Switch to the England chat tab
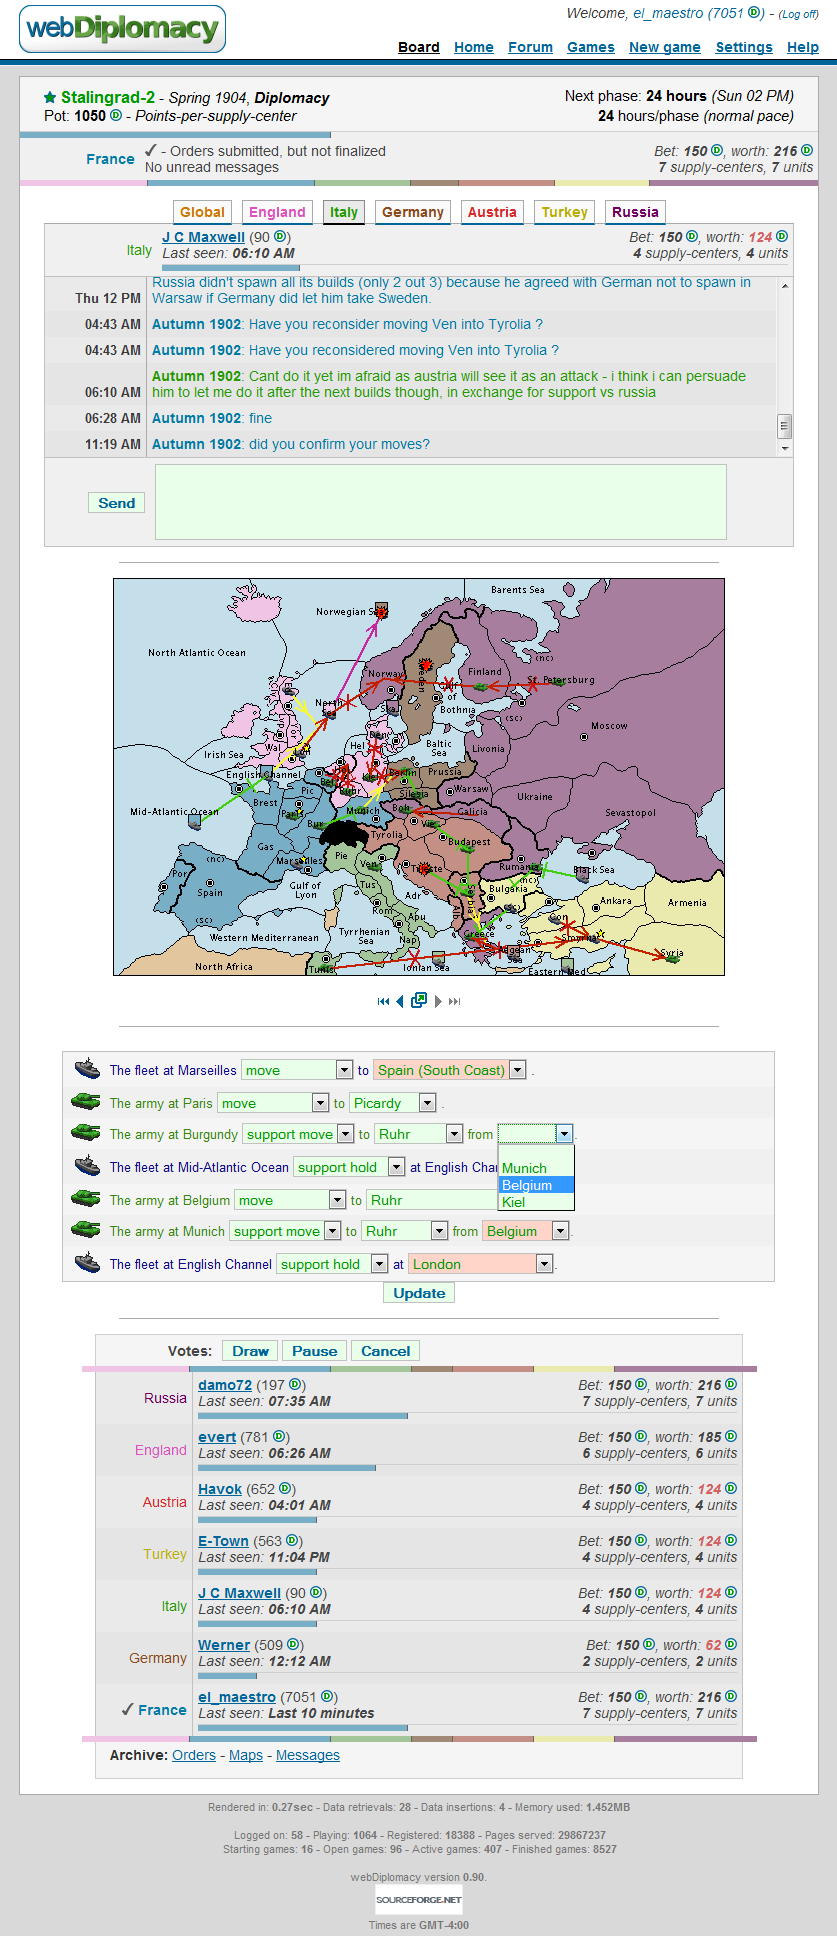Viewport: 837px width, 1936px height. click(277, 212)
